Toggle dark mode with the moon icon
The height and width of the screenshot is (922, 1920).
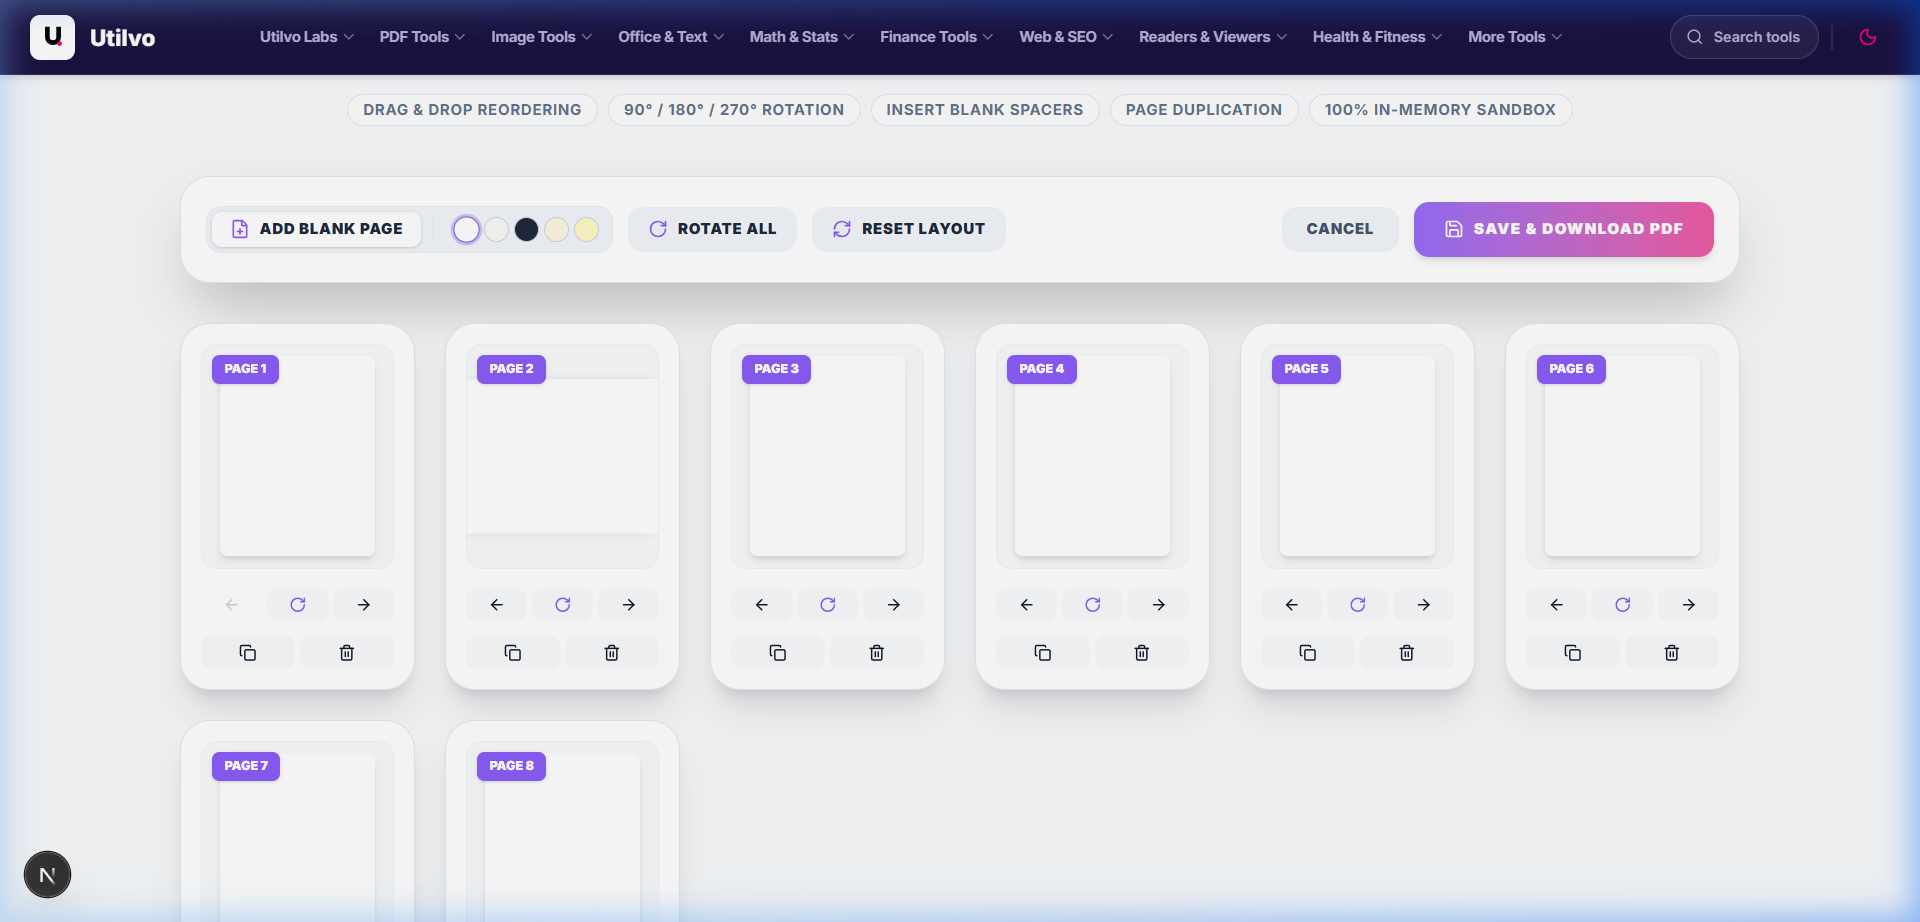click(x=1867, y=37)
